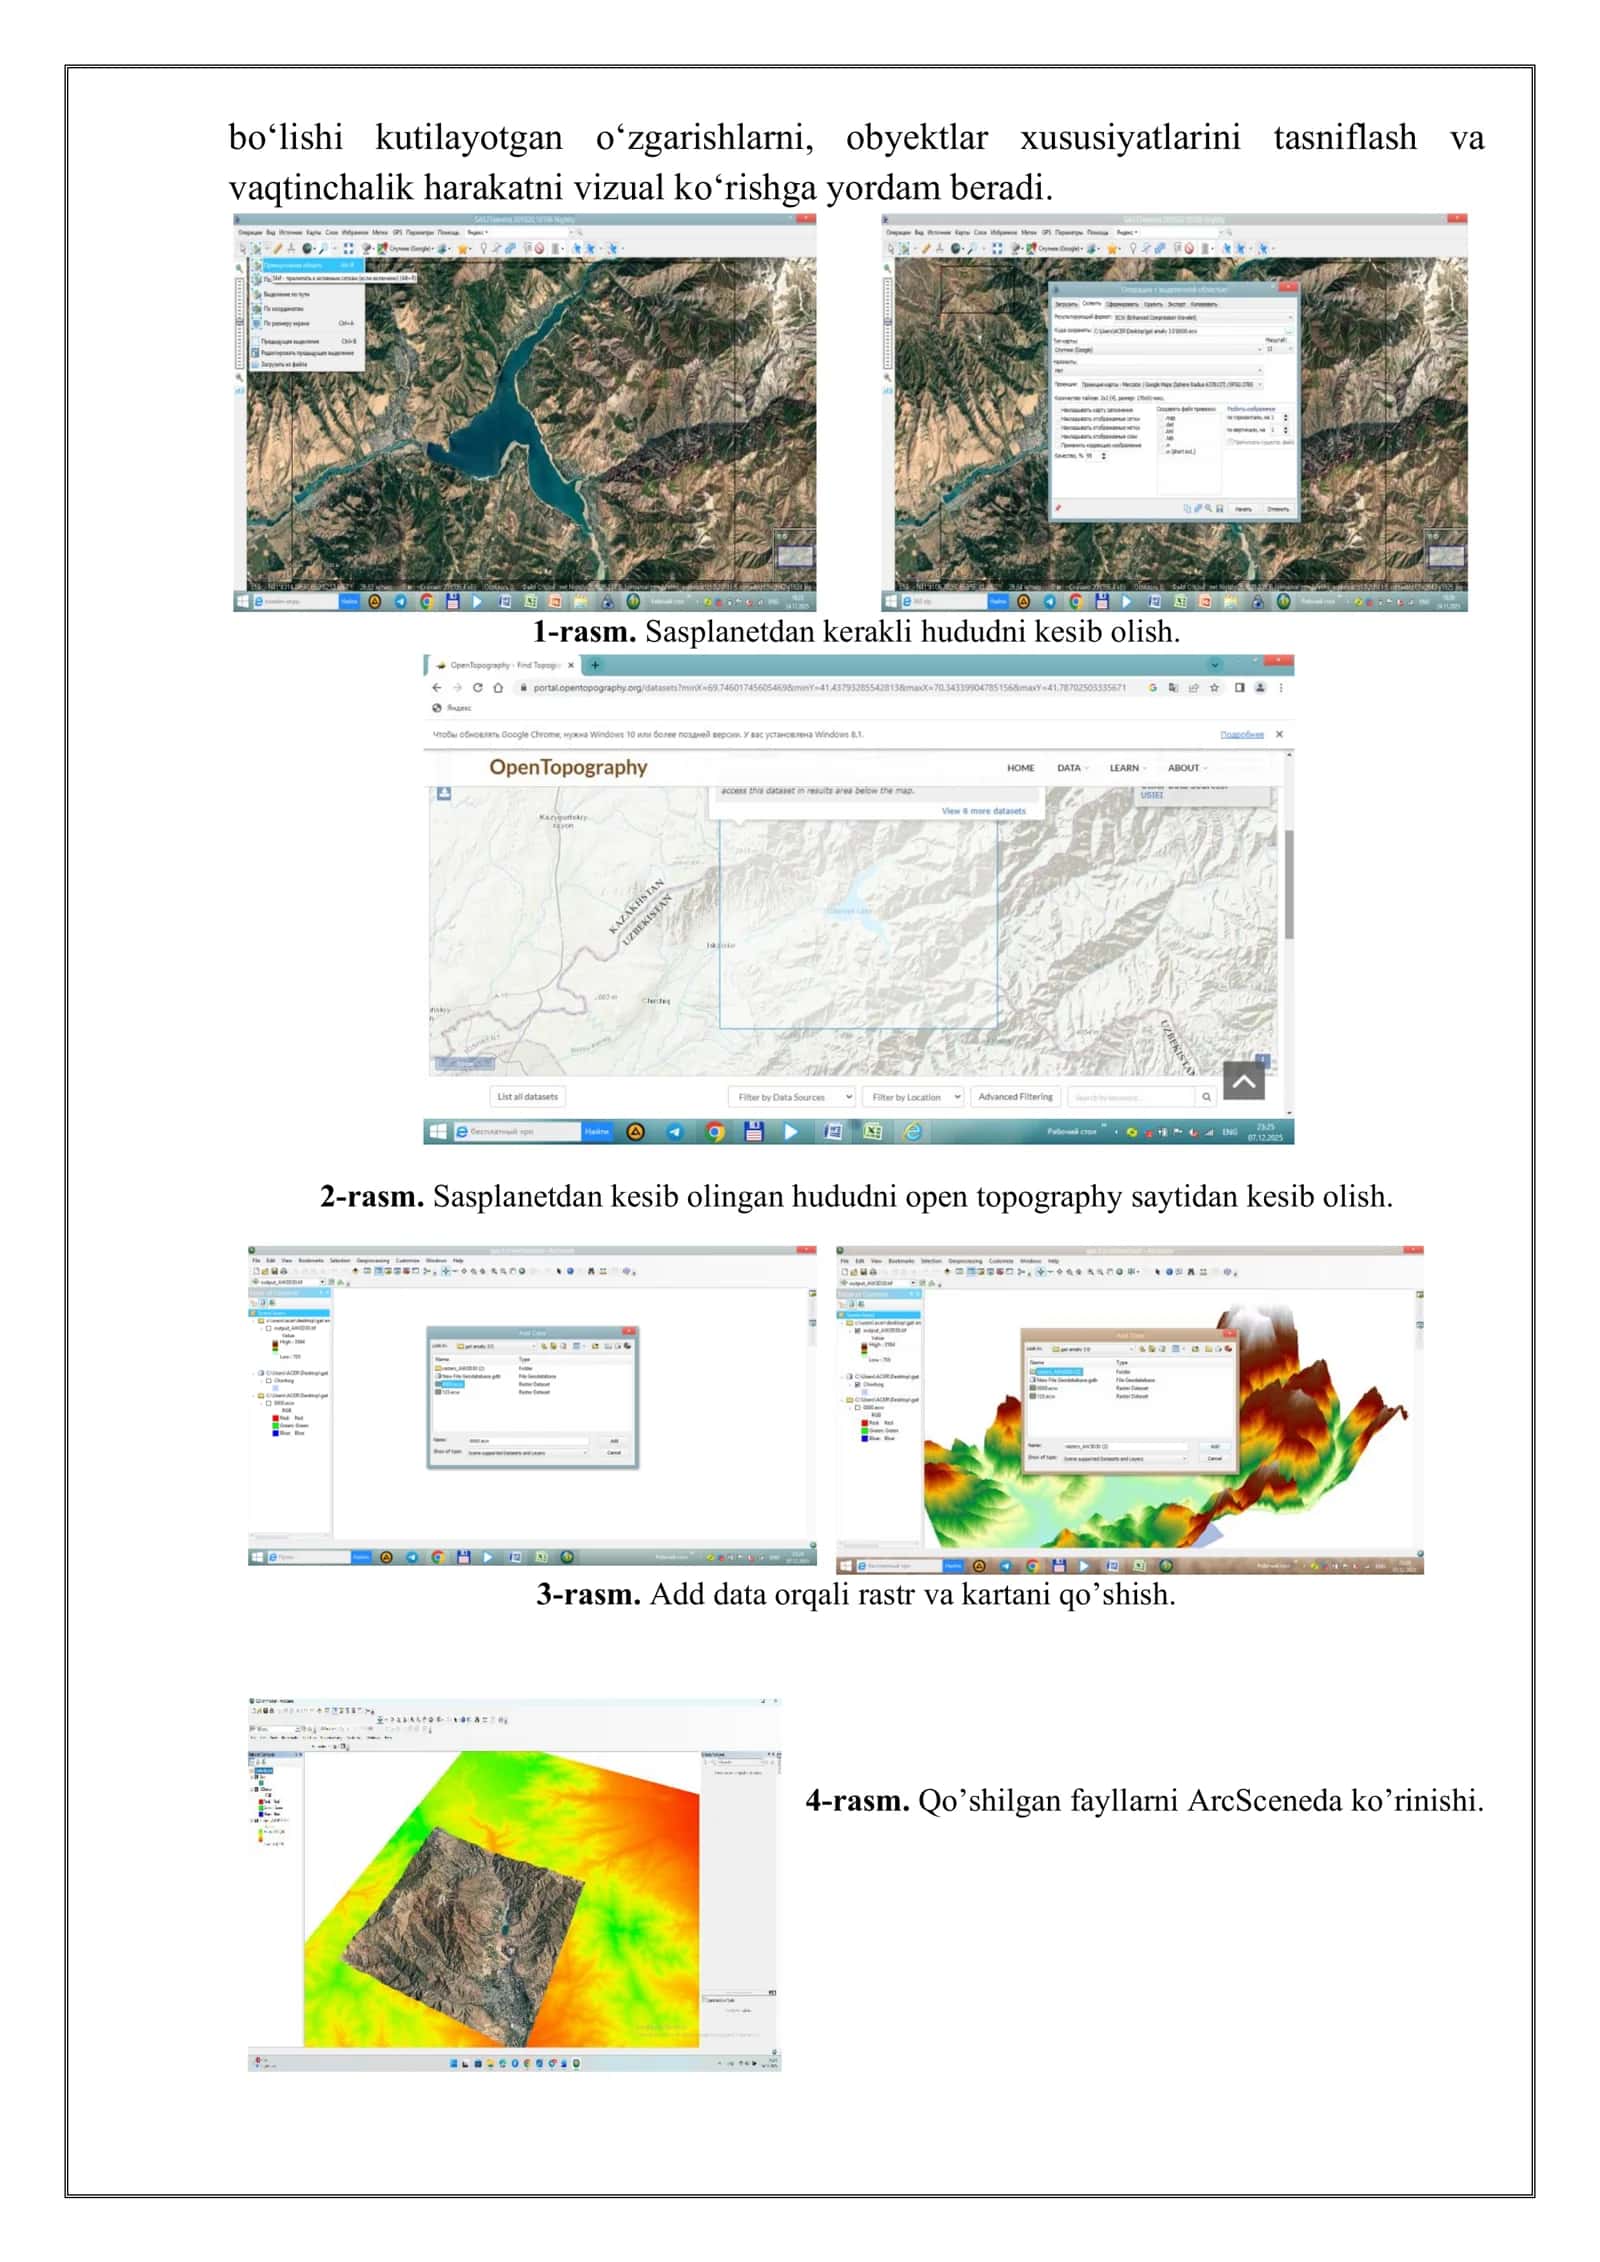Image resolution: width=1600 pixels, height=2262 pixels.
Task: Click the Advanced Filtering button
Action: click(1015, 1097)
